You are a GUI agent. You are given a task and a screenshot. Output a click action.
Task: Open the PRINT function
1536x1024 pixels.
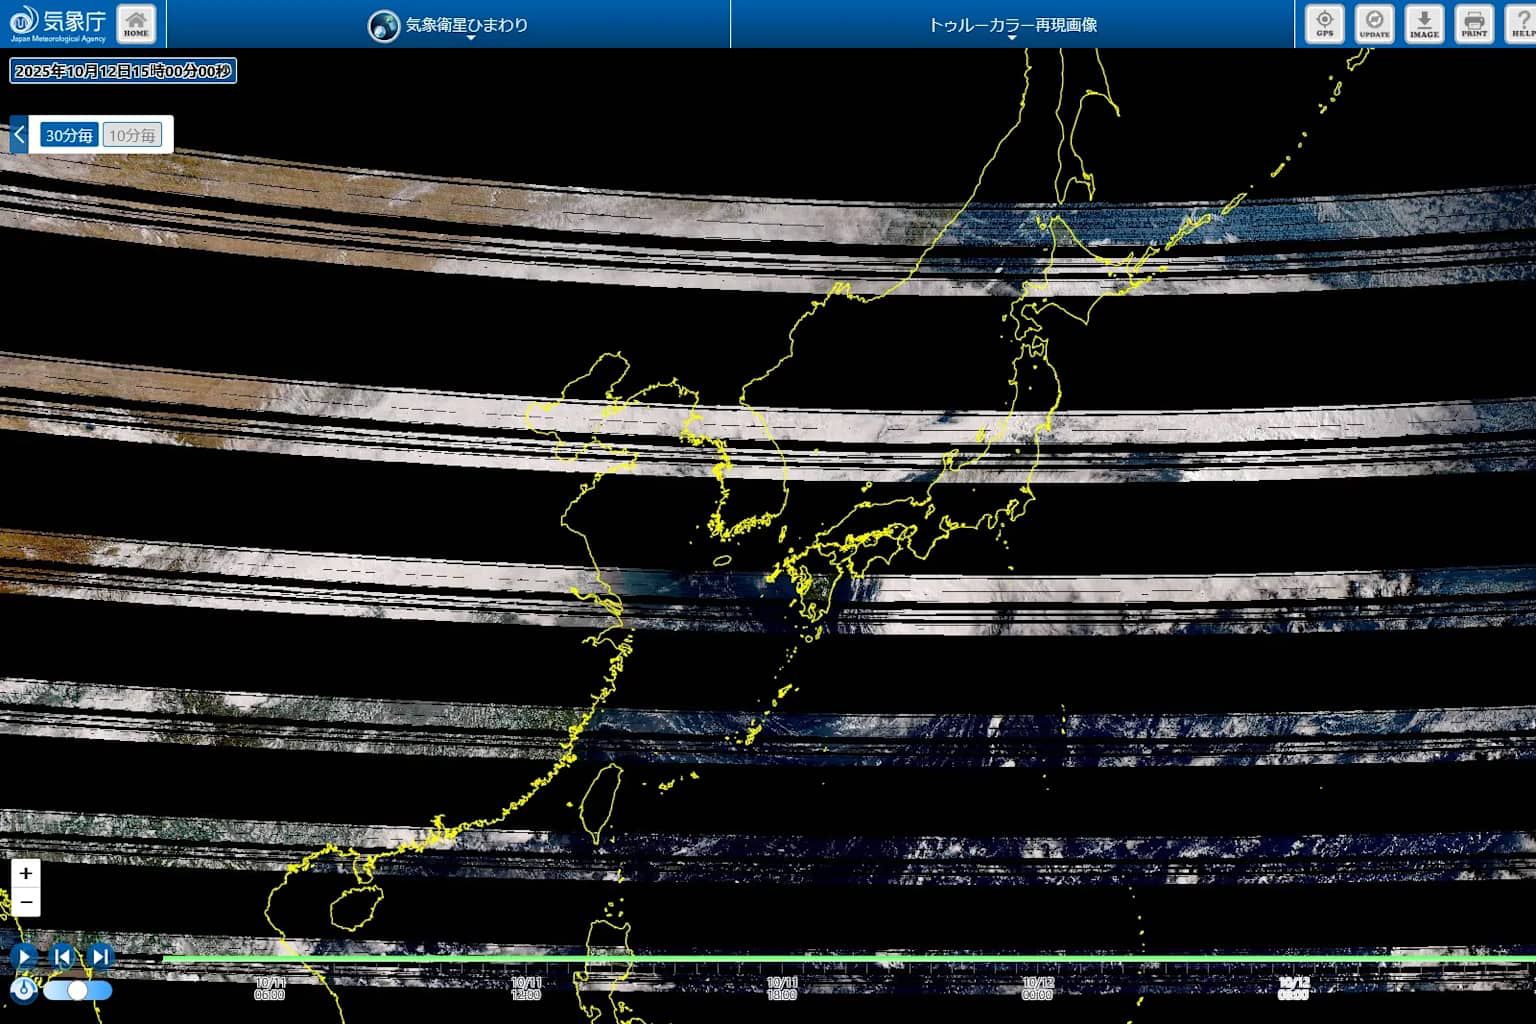(1473, 24)
